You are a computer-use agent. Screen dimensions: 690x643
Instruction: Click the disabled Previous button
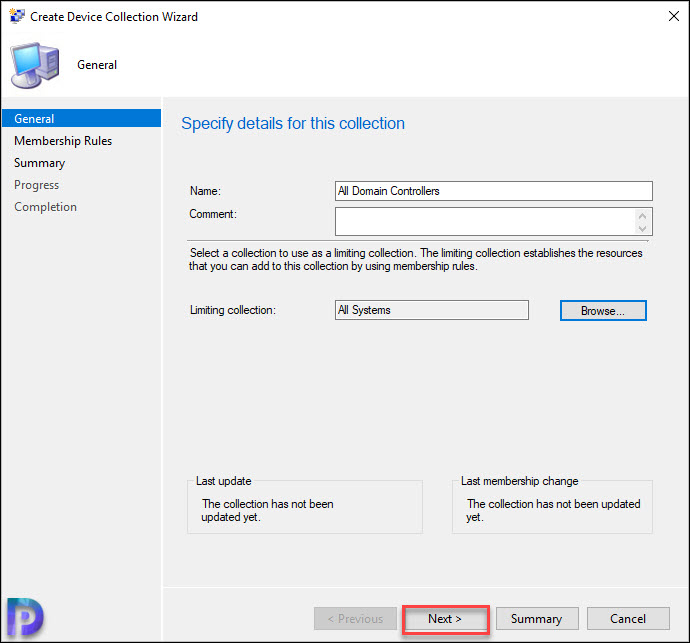tap(355, 619)
